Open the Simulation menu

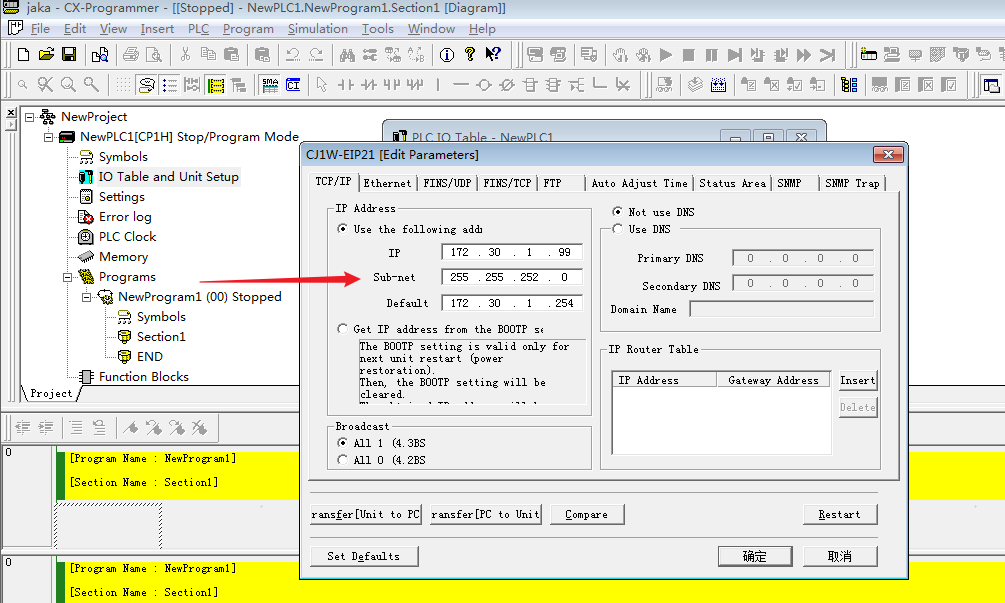[x=317, y=29]
